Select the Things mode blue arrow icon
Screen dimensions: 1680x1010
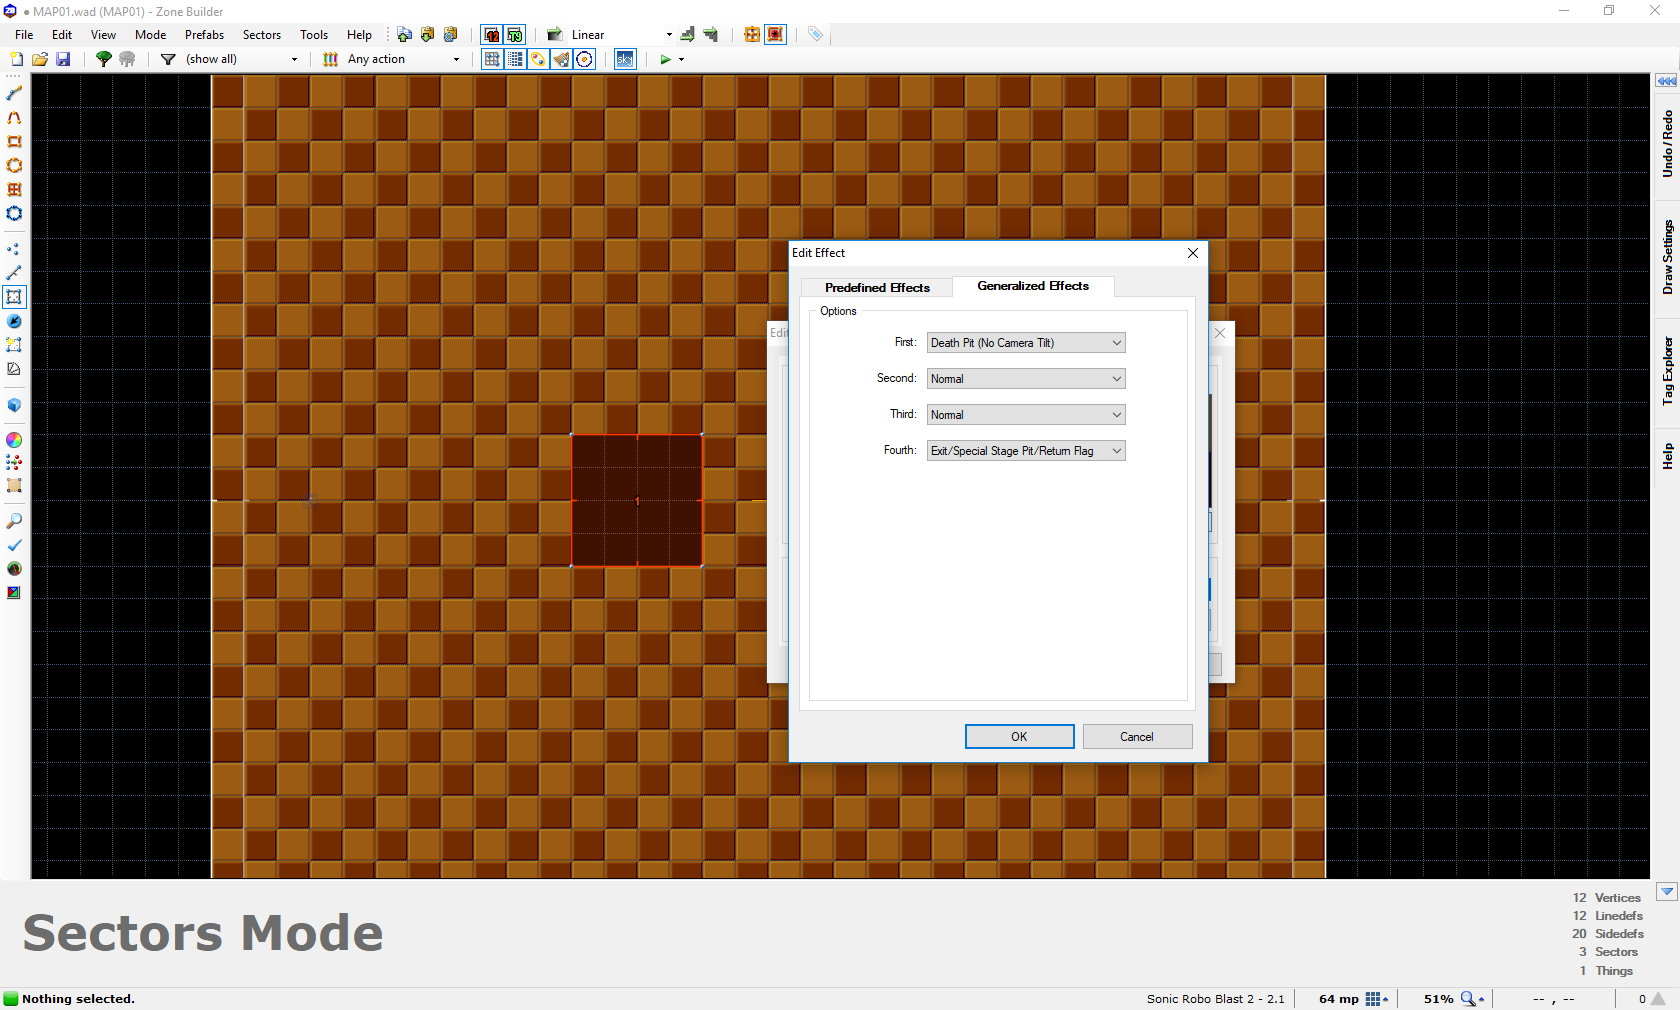tap(14, 321)
